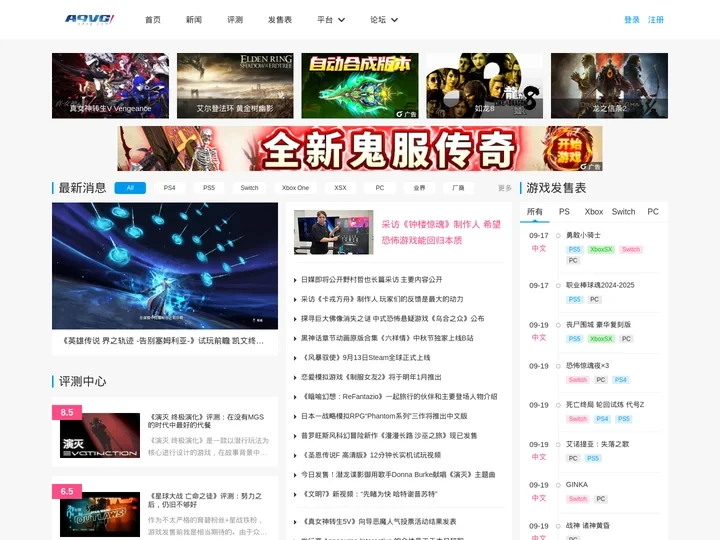Viewport: 720px width, 540px height.
Task: Filter news by Switch
Action: [249, 188]
